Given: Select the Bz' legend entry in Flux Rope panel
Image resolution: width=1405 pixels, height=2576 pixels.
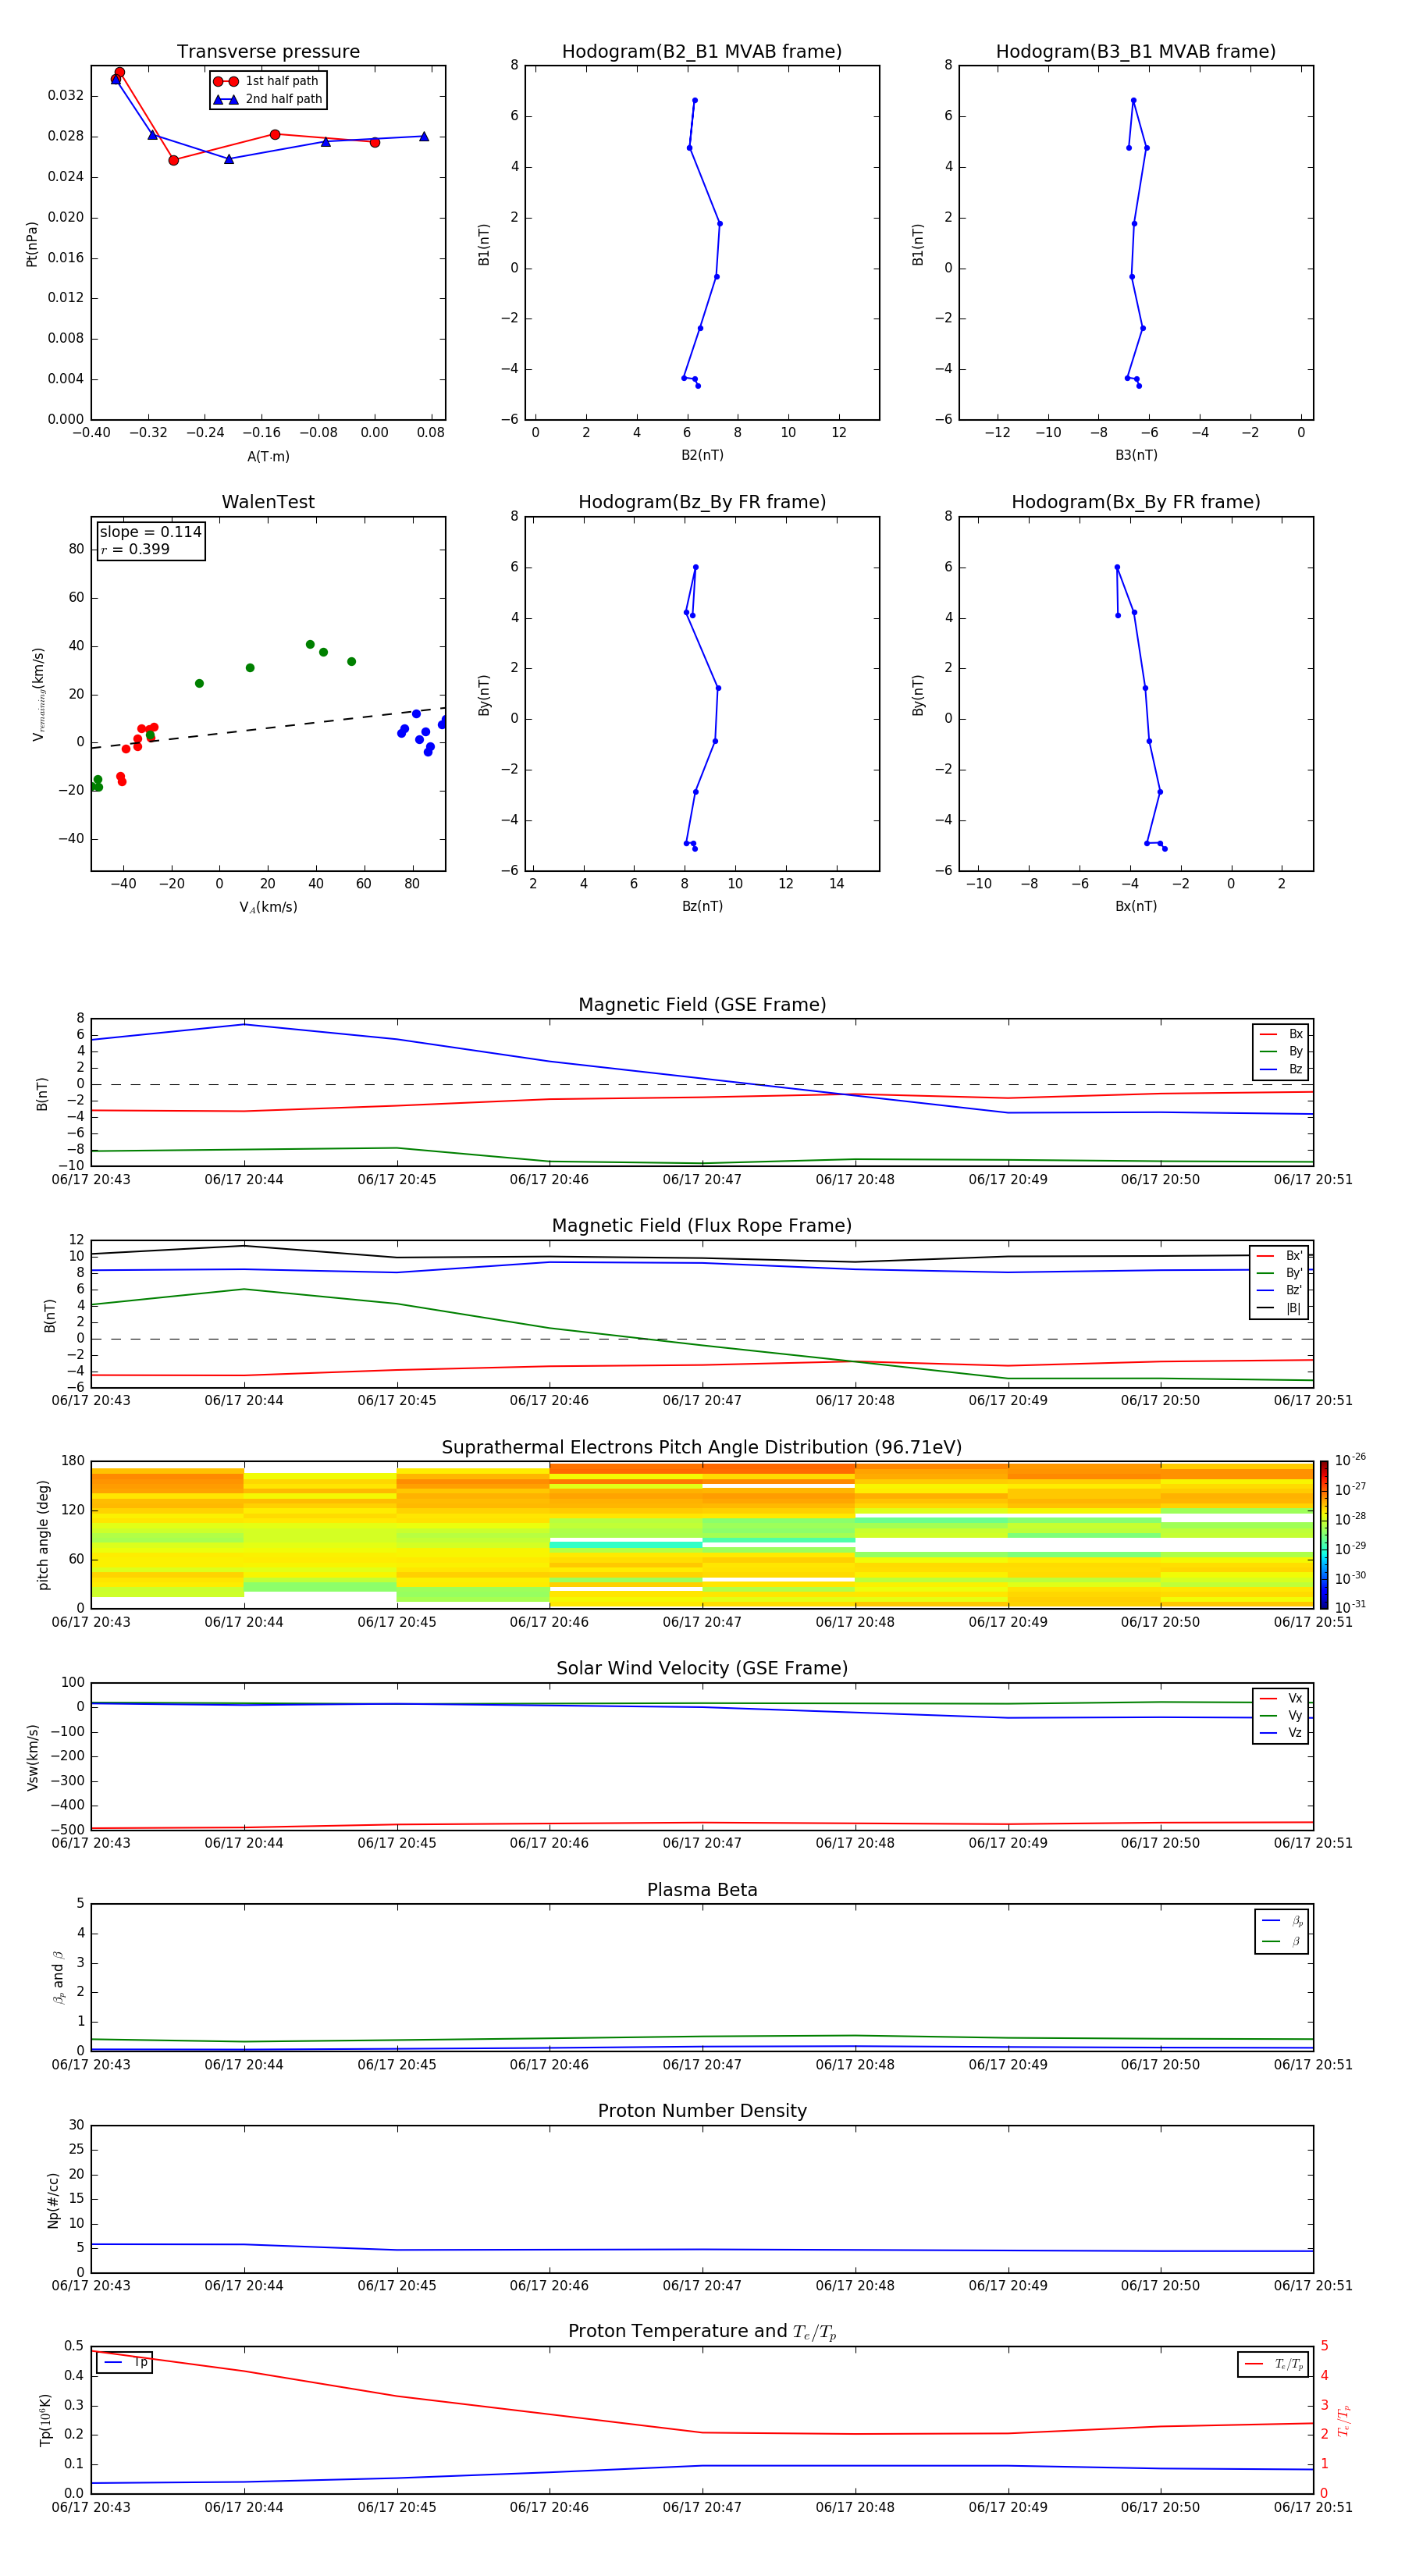Looking at the screenshot, I should (x=1279, y=1290).
